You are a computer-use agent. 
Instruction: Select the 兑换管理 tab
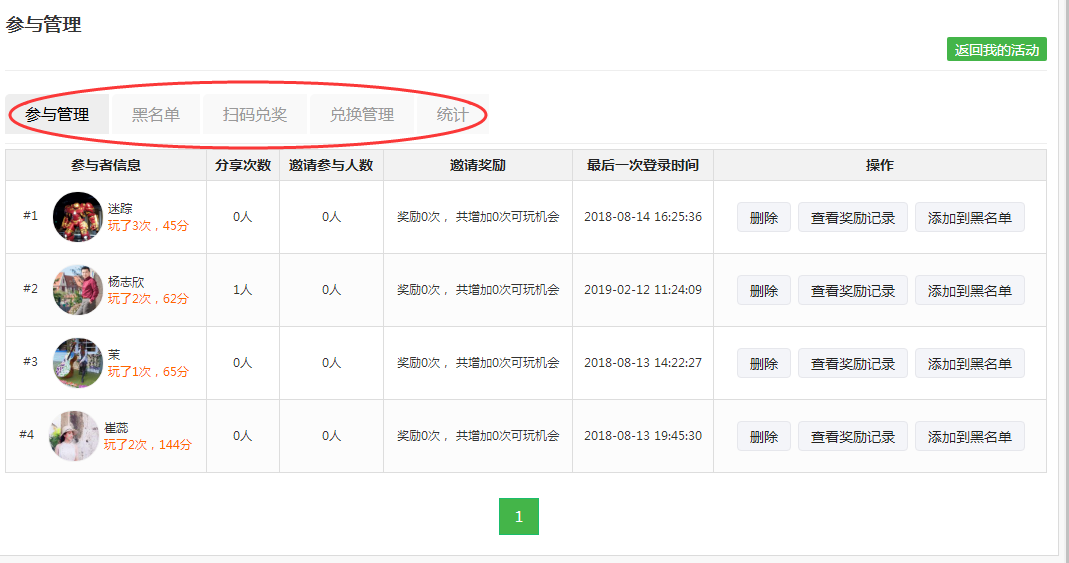tap(362, 115)
